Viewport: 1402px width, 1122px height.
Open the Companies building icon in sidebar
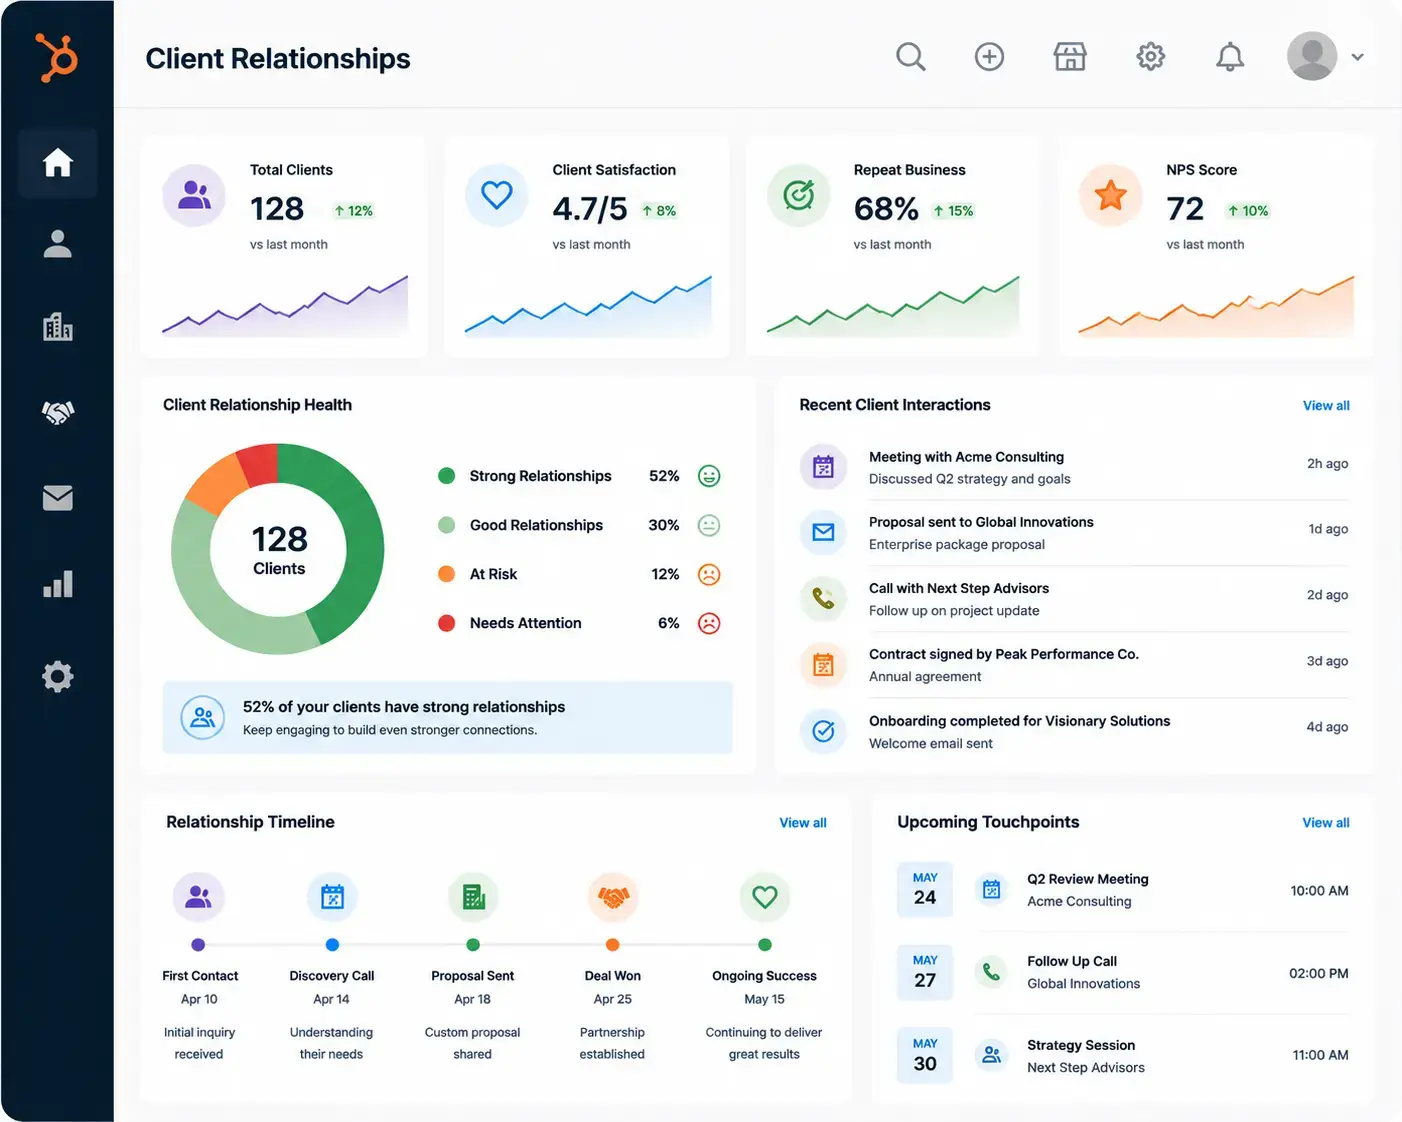pos(58,326)
